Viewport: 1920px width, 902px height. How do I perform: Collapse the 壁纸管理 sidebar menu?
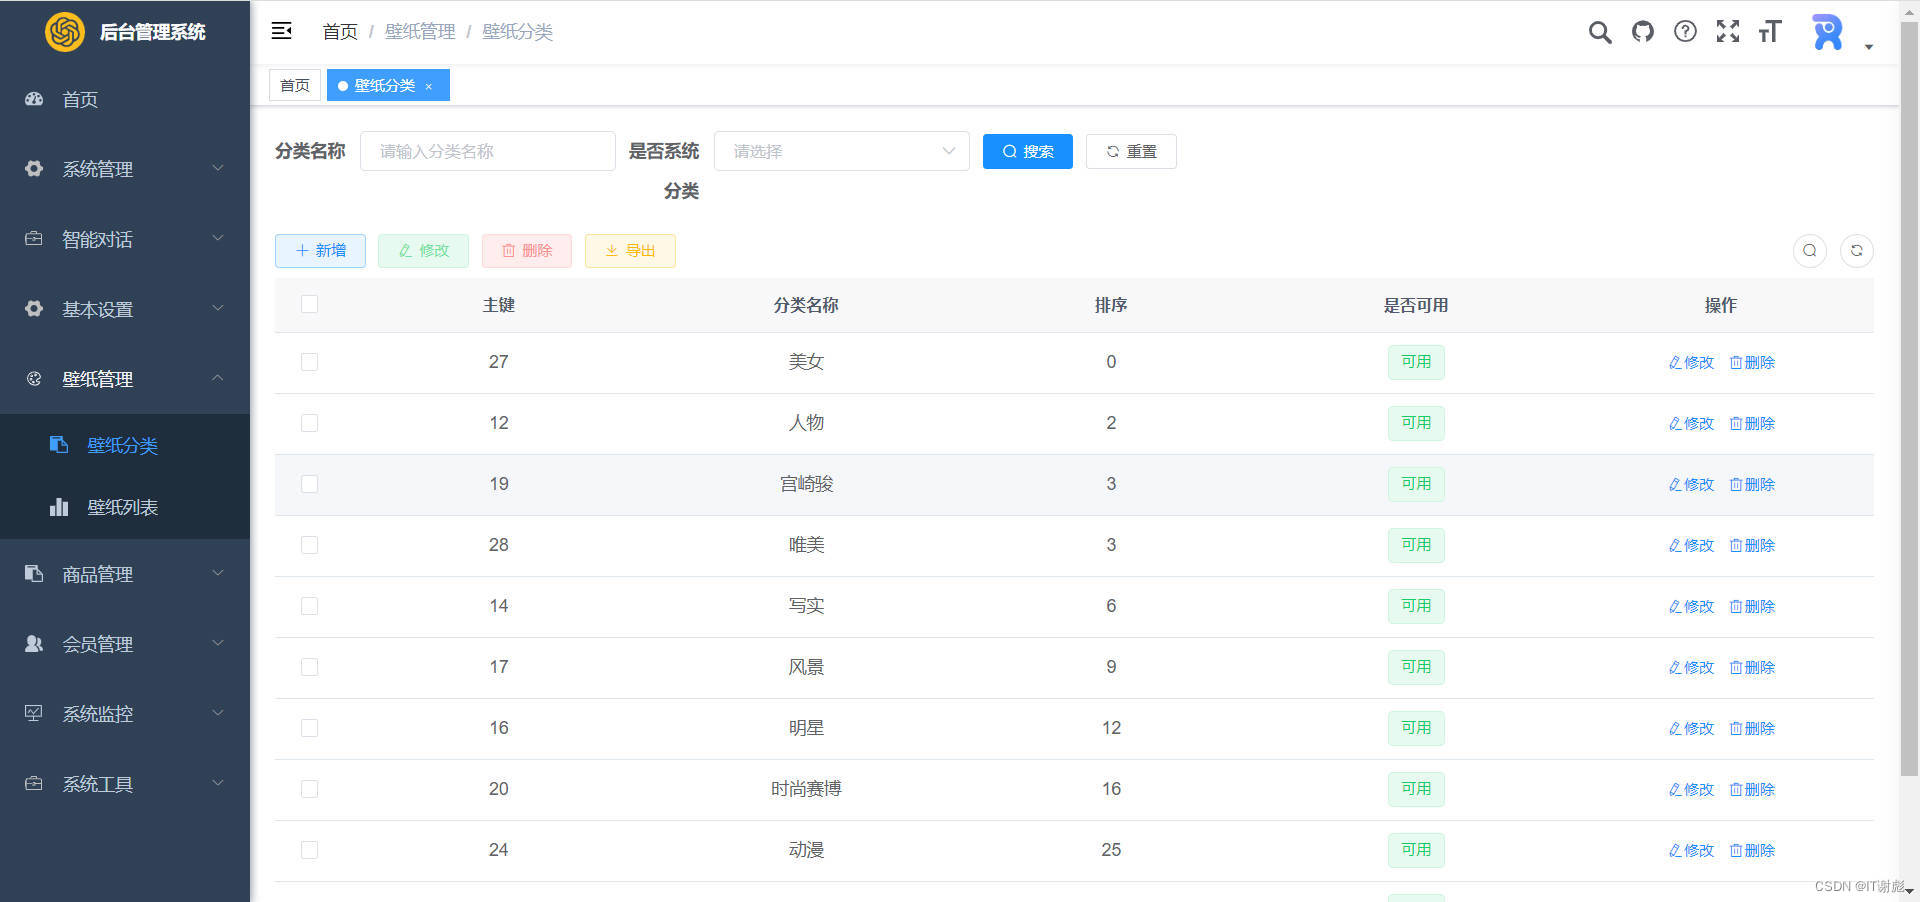pos(125,379)
